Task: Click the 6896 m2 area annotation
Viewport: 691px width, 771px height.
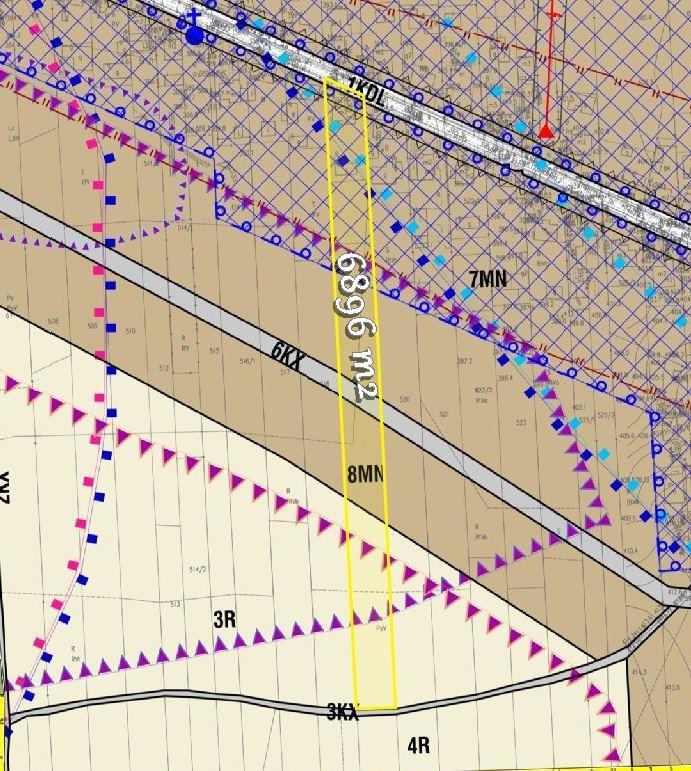Action: tap(356, 327)
